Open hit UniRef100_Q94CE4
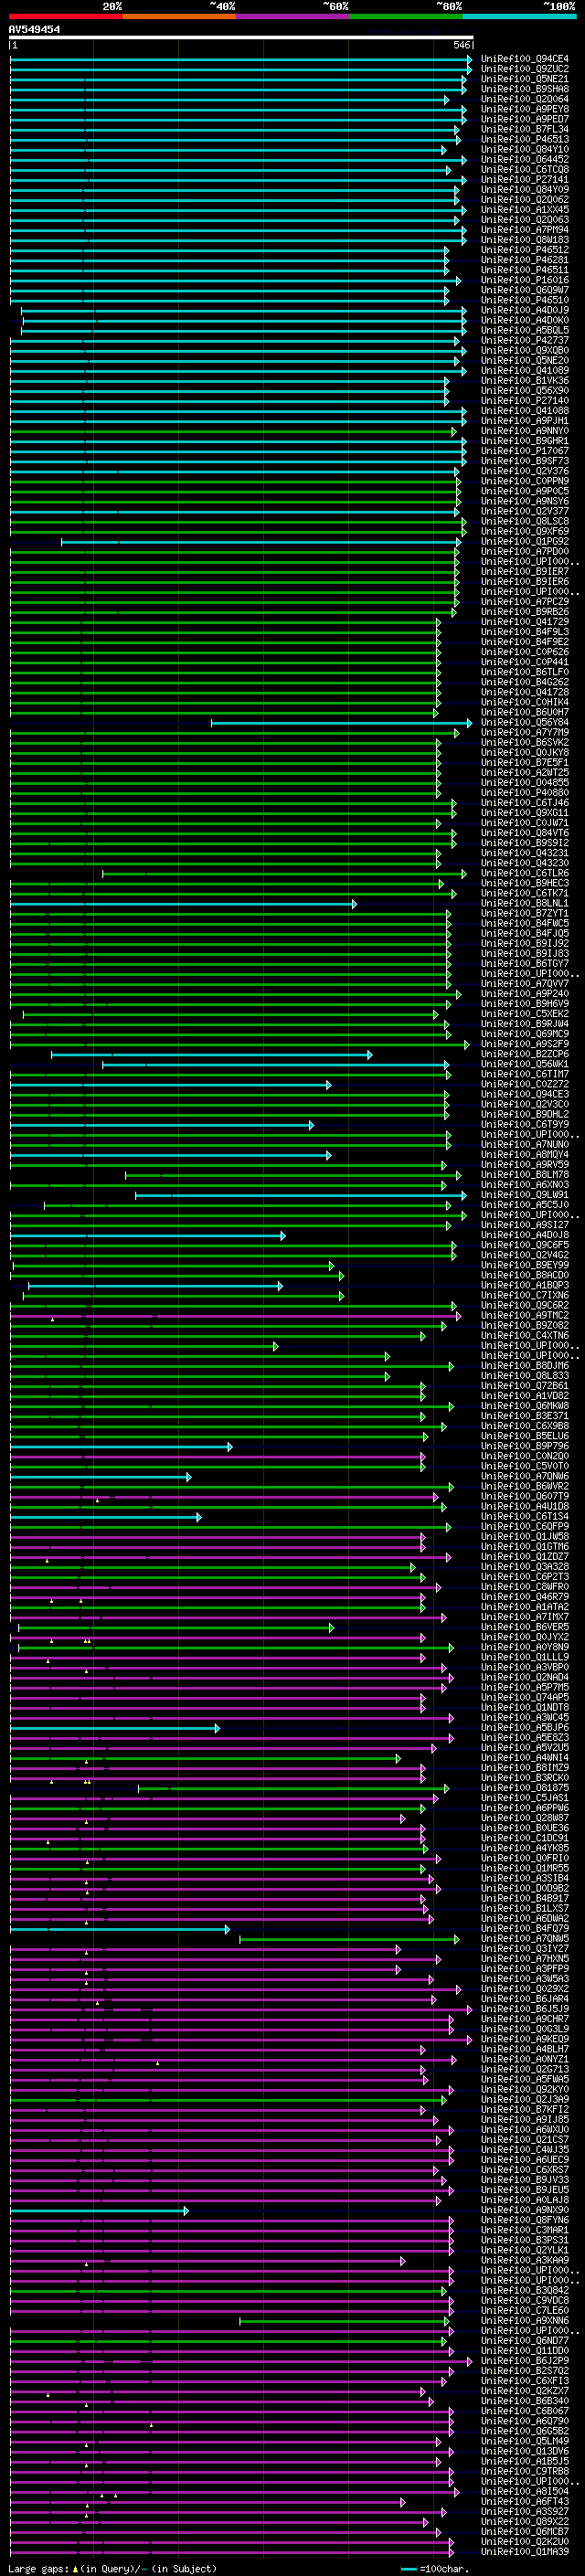Image resolution: width=585 pixels, height=2576 pixels. coord(524,59)
